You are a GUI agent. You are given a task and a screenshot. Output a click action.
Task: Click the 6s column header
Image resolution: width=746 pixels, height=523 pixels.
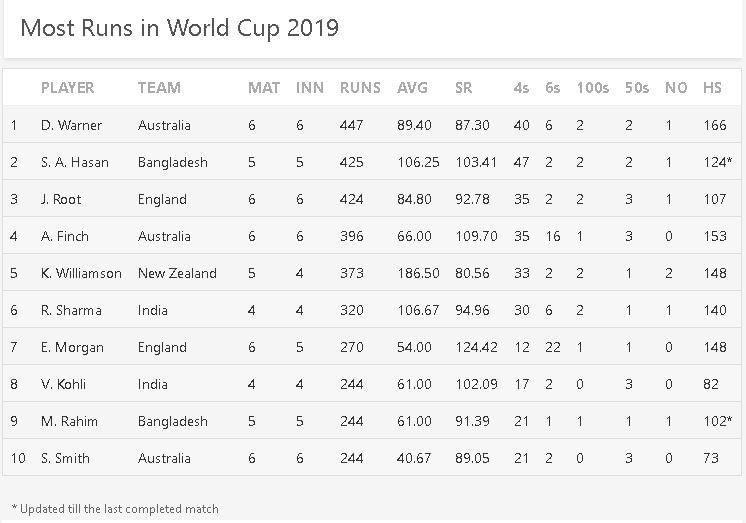(552, 88)
